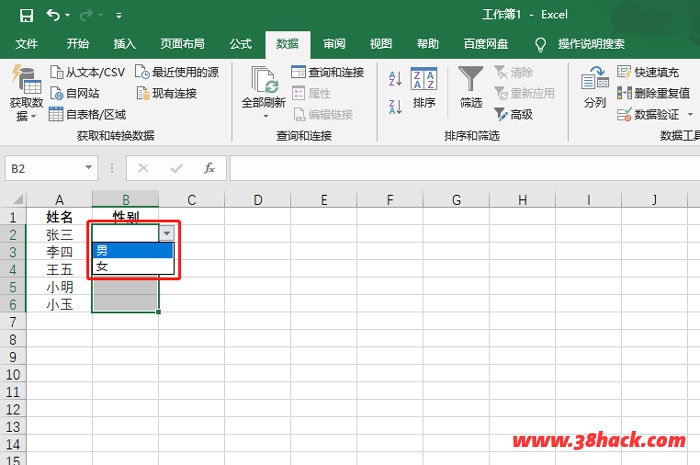The image size is (700, 465).
Task: Click the 筛选 (Filter) funnel icon
Action: [x=471, y=80]
